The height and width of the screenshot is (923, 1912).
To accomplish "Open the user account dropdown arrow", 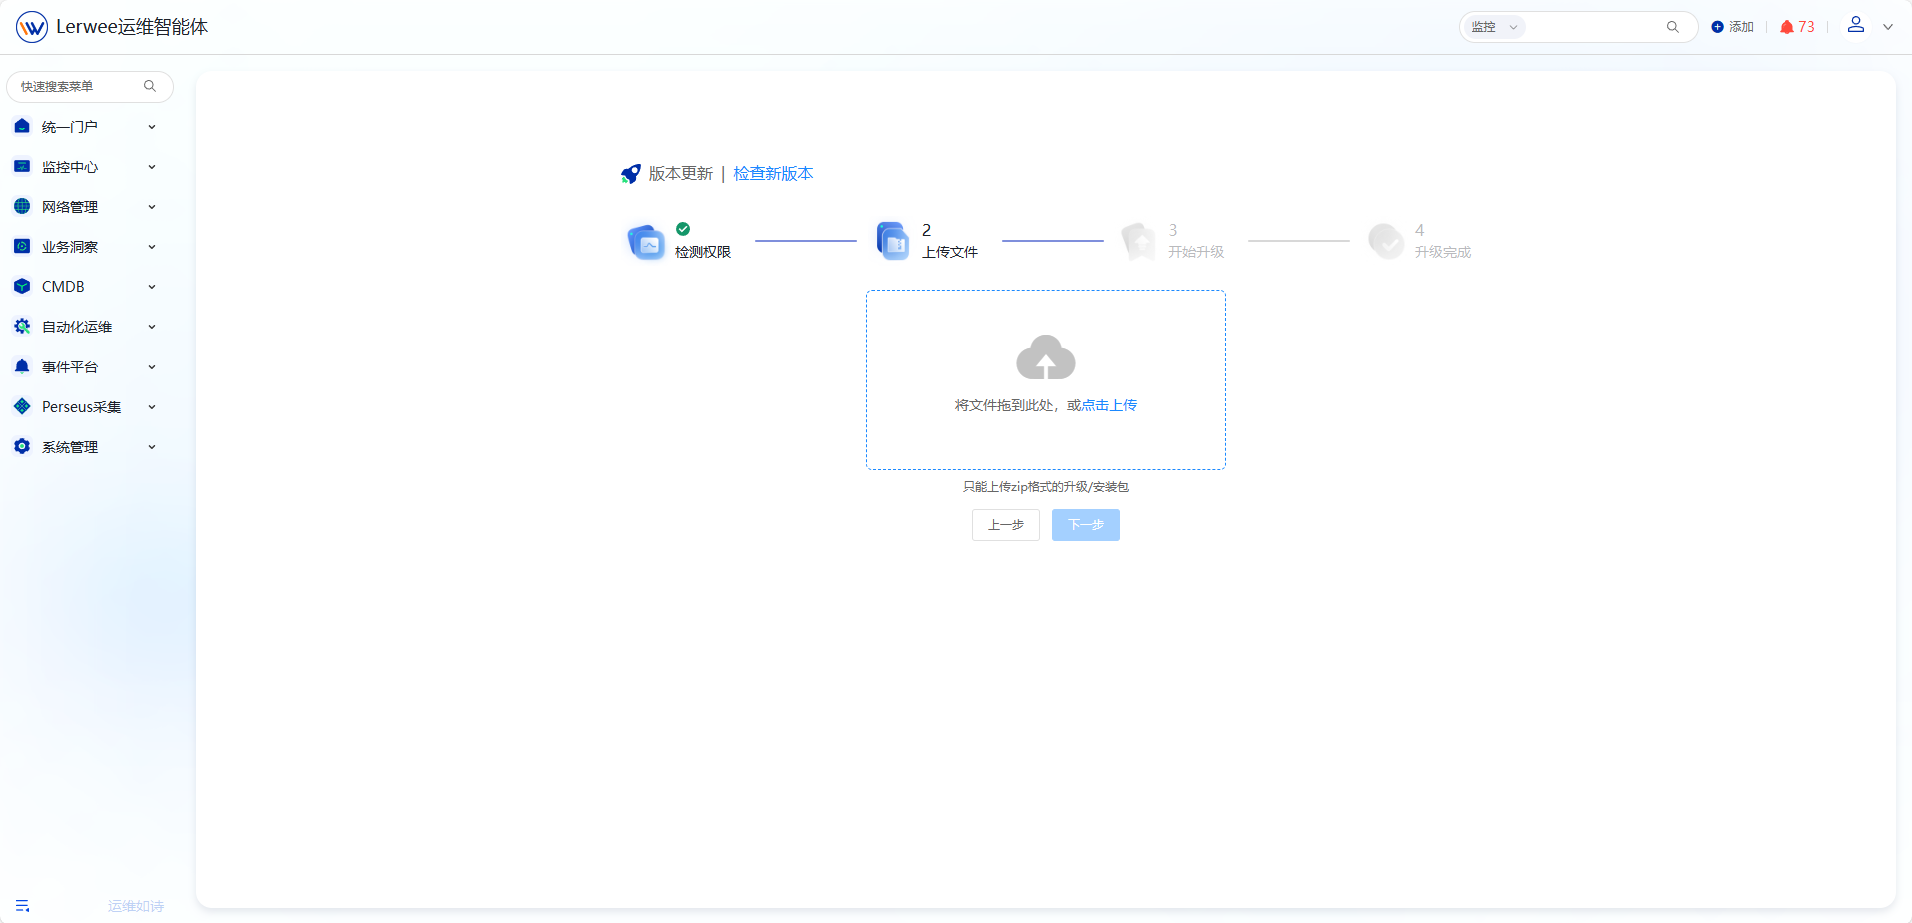I will (1888, 27).
